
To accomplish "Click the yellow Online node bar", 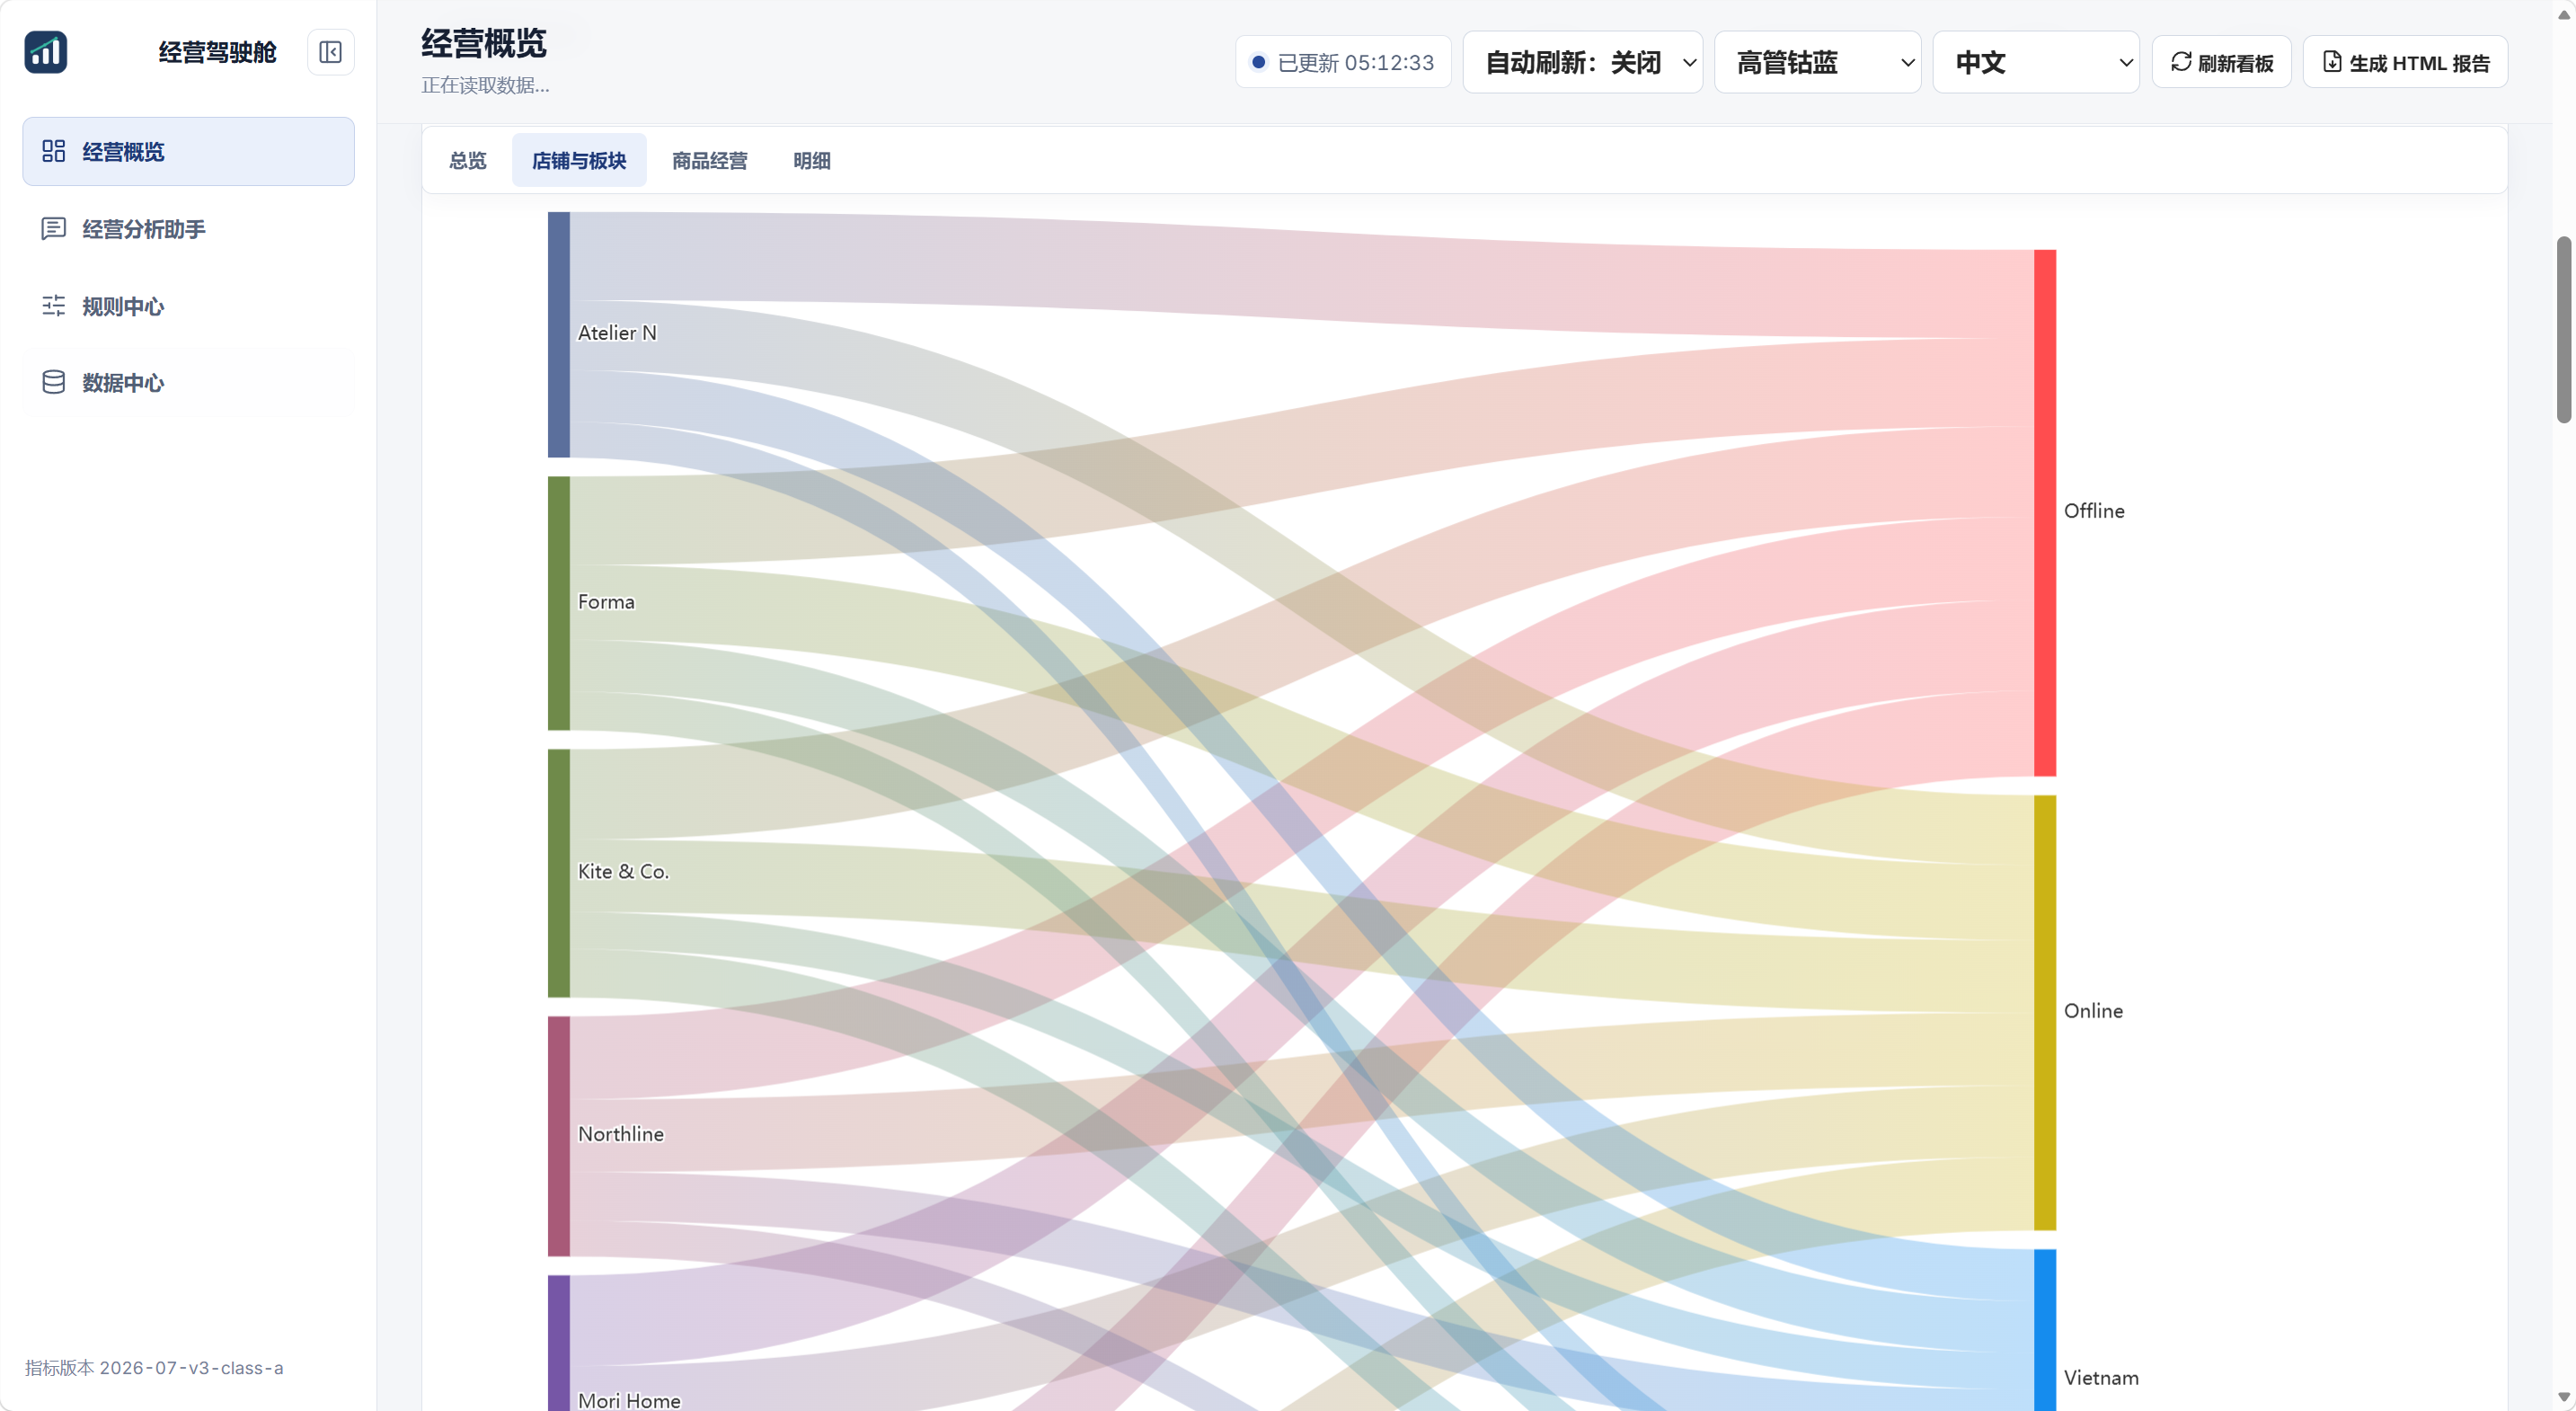I will tap(2045, 1013).
